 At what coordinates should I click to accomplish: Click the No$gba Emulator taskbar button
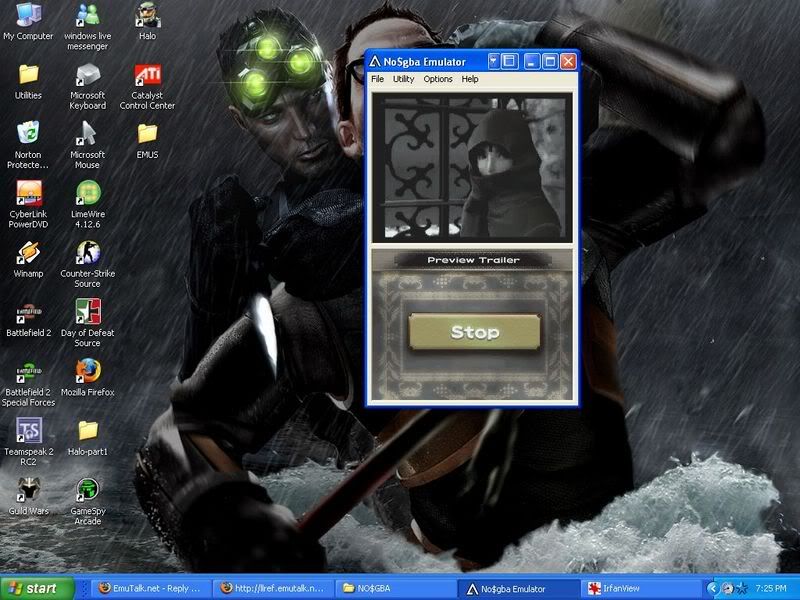pos(518,589)
